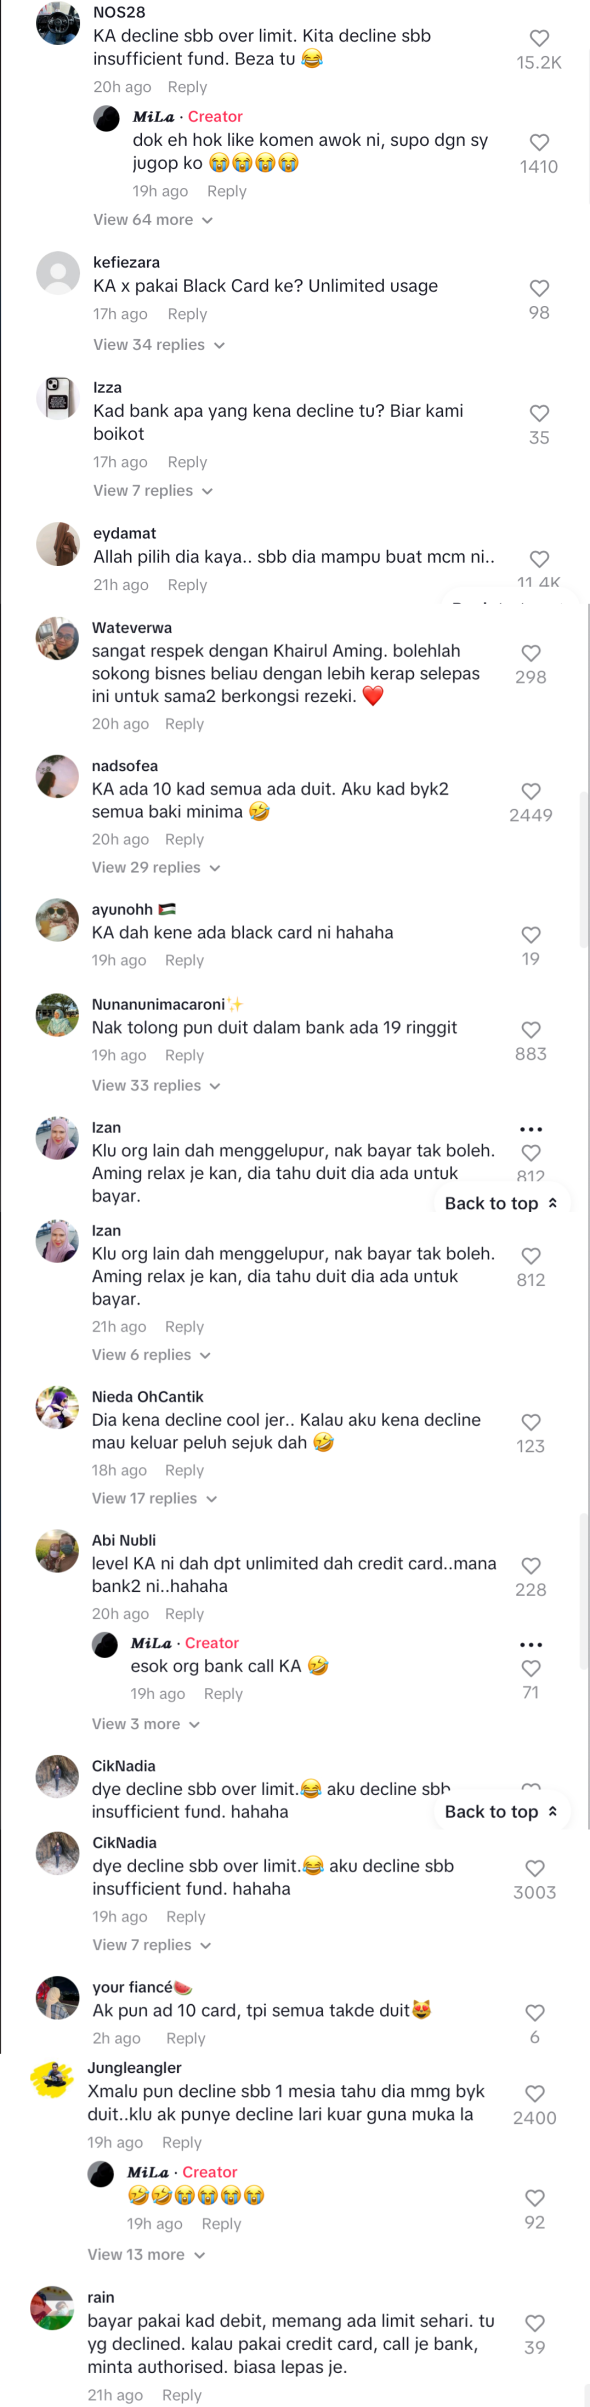Screen dimensions: 590x2407
Task: Tap heart on nadsofea's comment
Action: (531, 792)
